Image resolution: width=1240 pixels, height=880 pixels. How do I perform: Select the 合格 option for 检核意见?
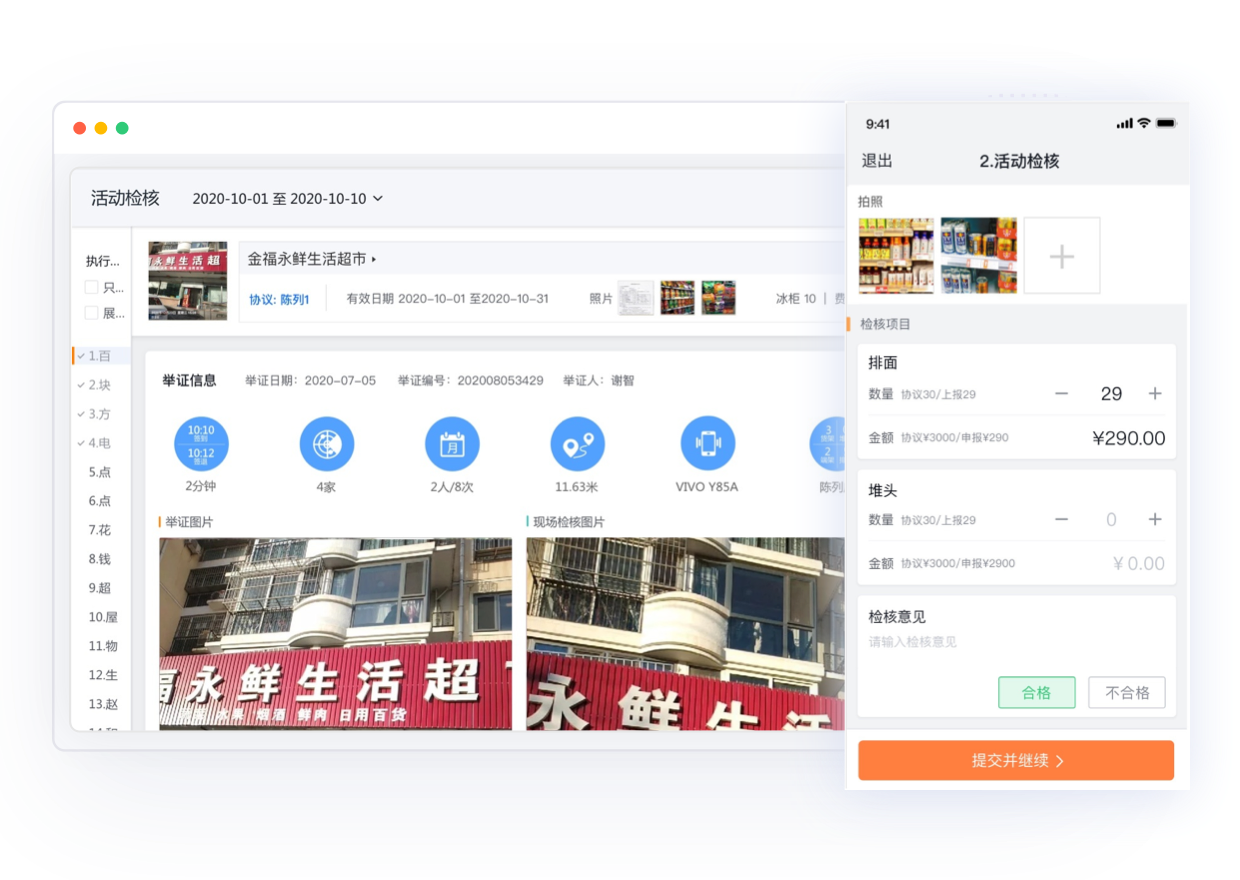[x=1036, y=692]
